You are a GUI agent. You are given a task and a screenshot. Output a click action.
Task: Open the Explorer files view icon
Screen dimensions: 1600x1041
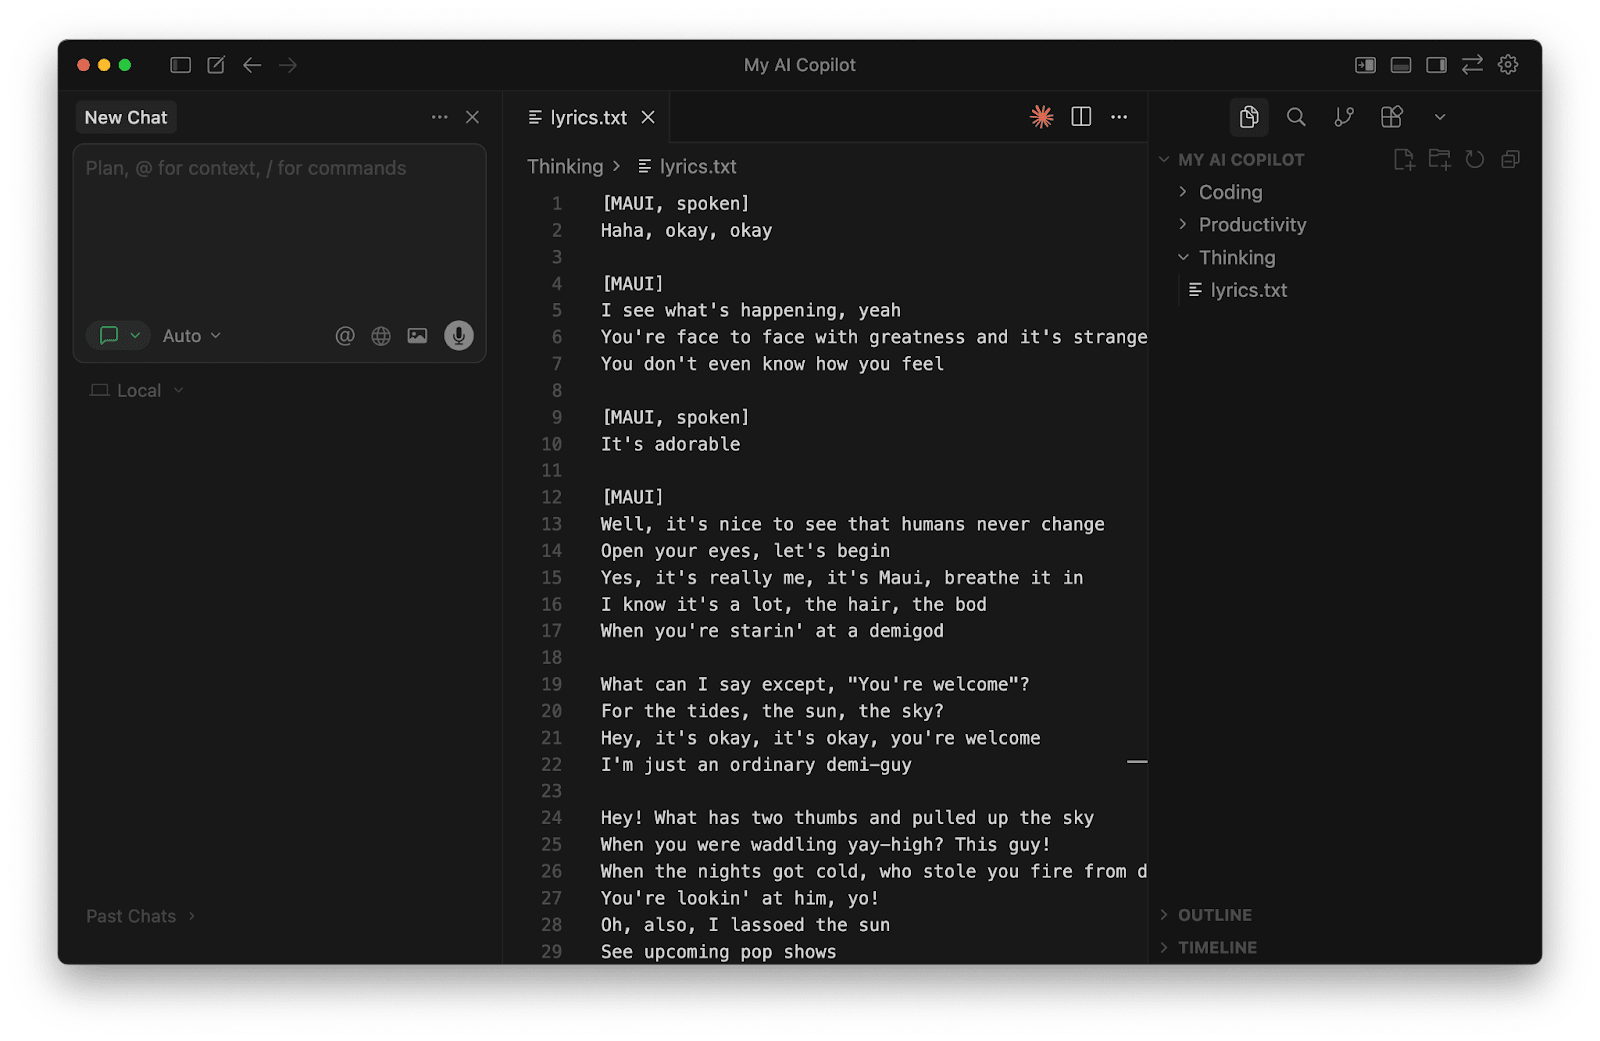[1249, 117]
